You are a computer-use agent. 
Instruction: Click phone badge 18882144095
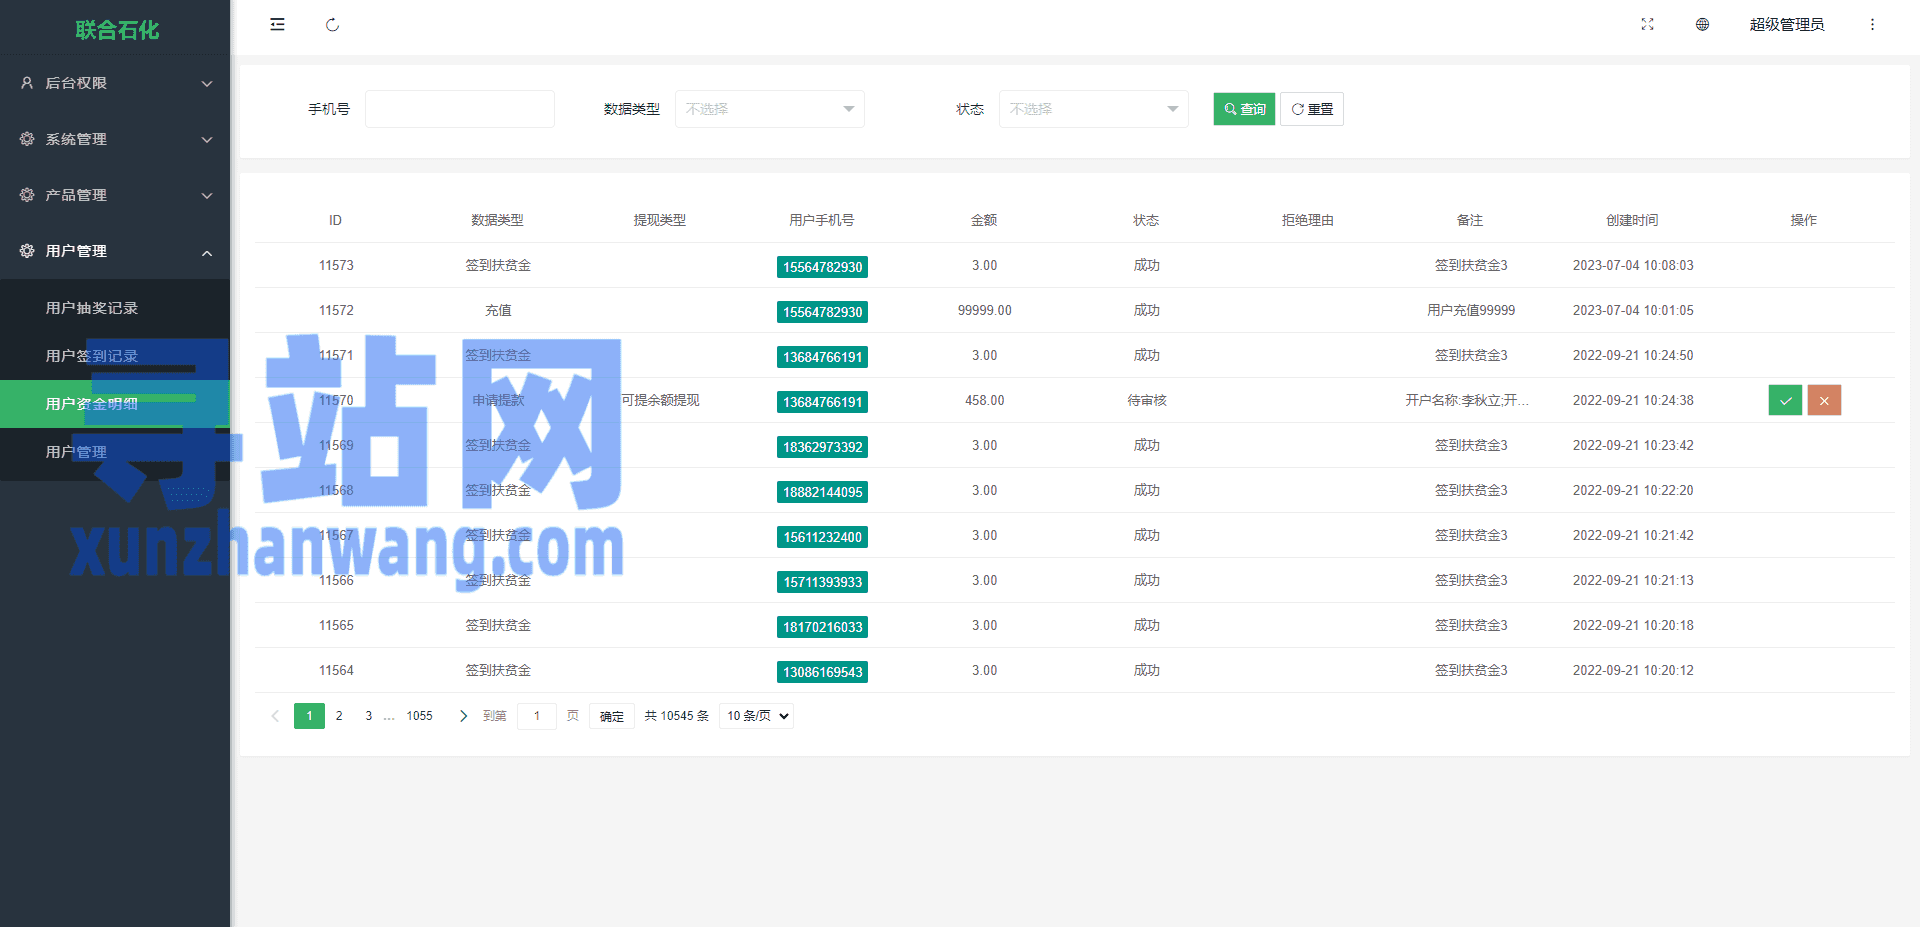pos(822,492)
